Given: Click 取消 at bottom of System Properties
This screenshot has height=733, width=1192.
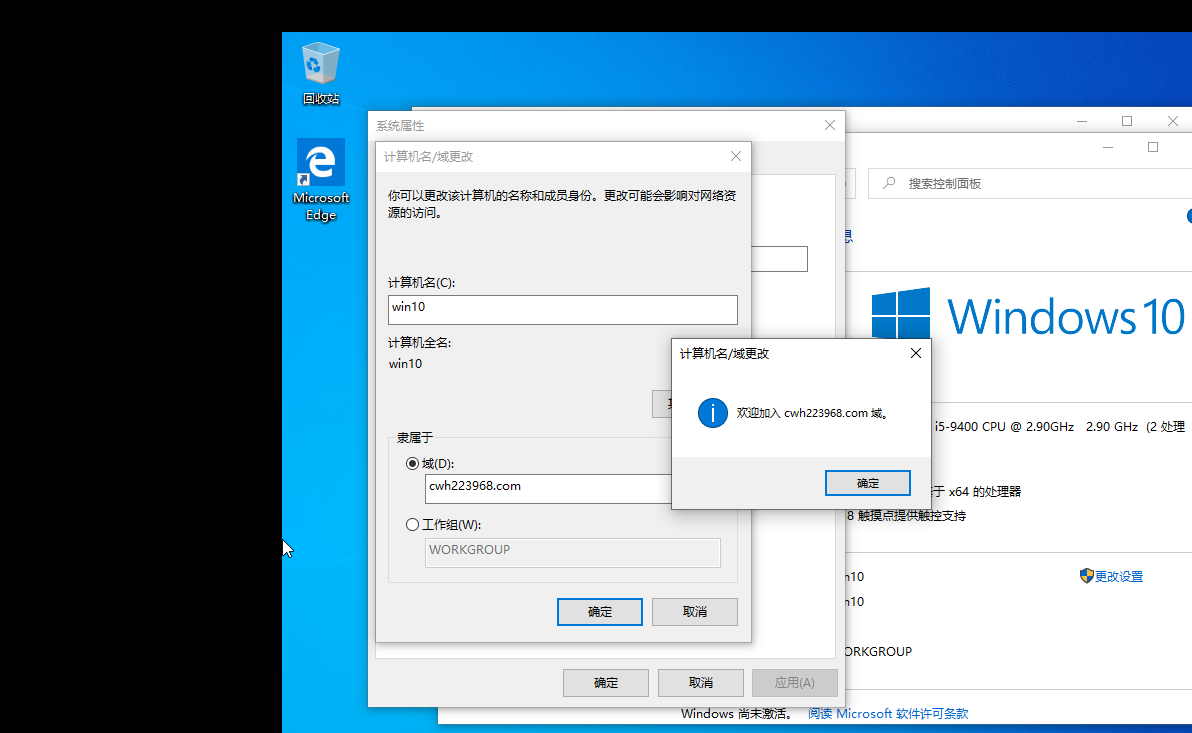Looking at the screenshot, I should click(701, 683).
